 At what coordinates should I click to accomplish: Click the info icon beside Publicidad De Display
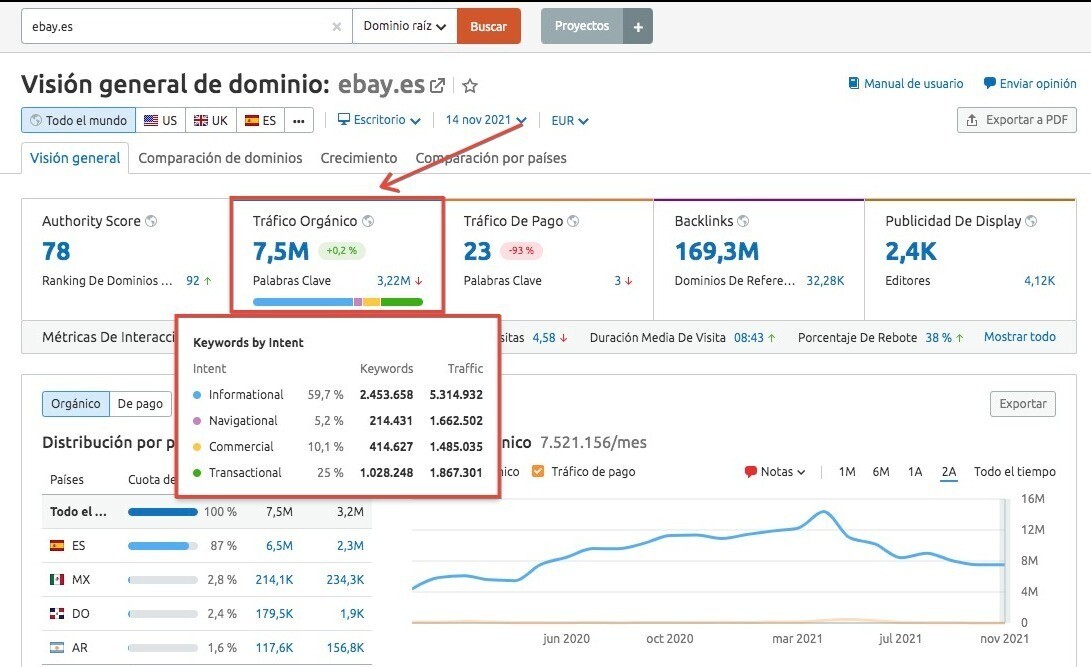pos(1031,221)
